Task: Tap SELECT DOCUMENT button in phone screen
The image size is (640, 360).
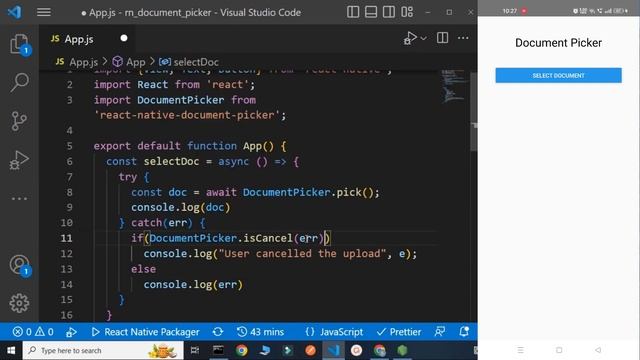Action: pyautogui.click(x=558, y=76)
